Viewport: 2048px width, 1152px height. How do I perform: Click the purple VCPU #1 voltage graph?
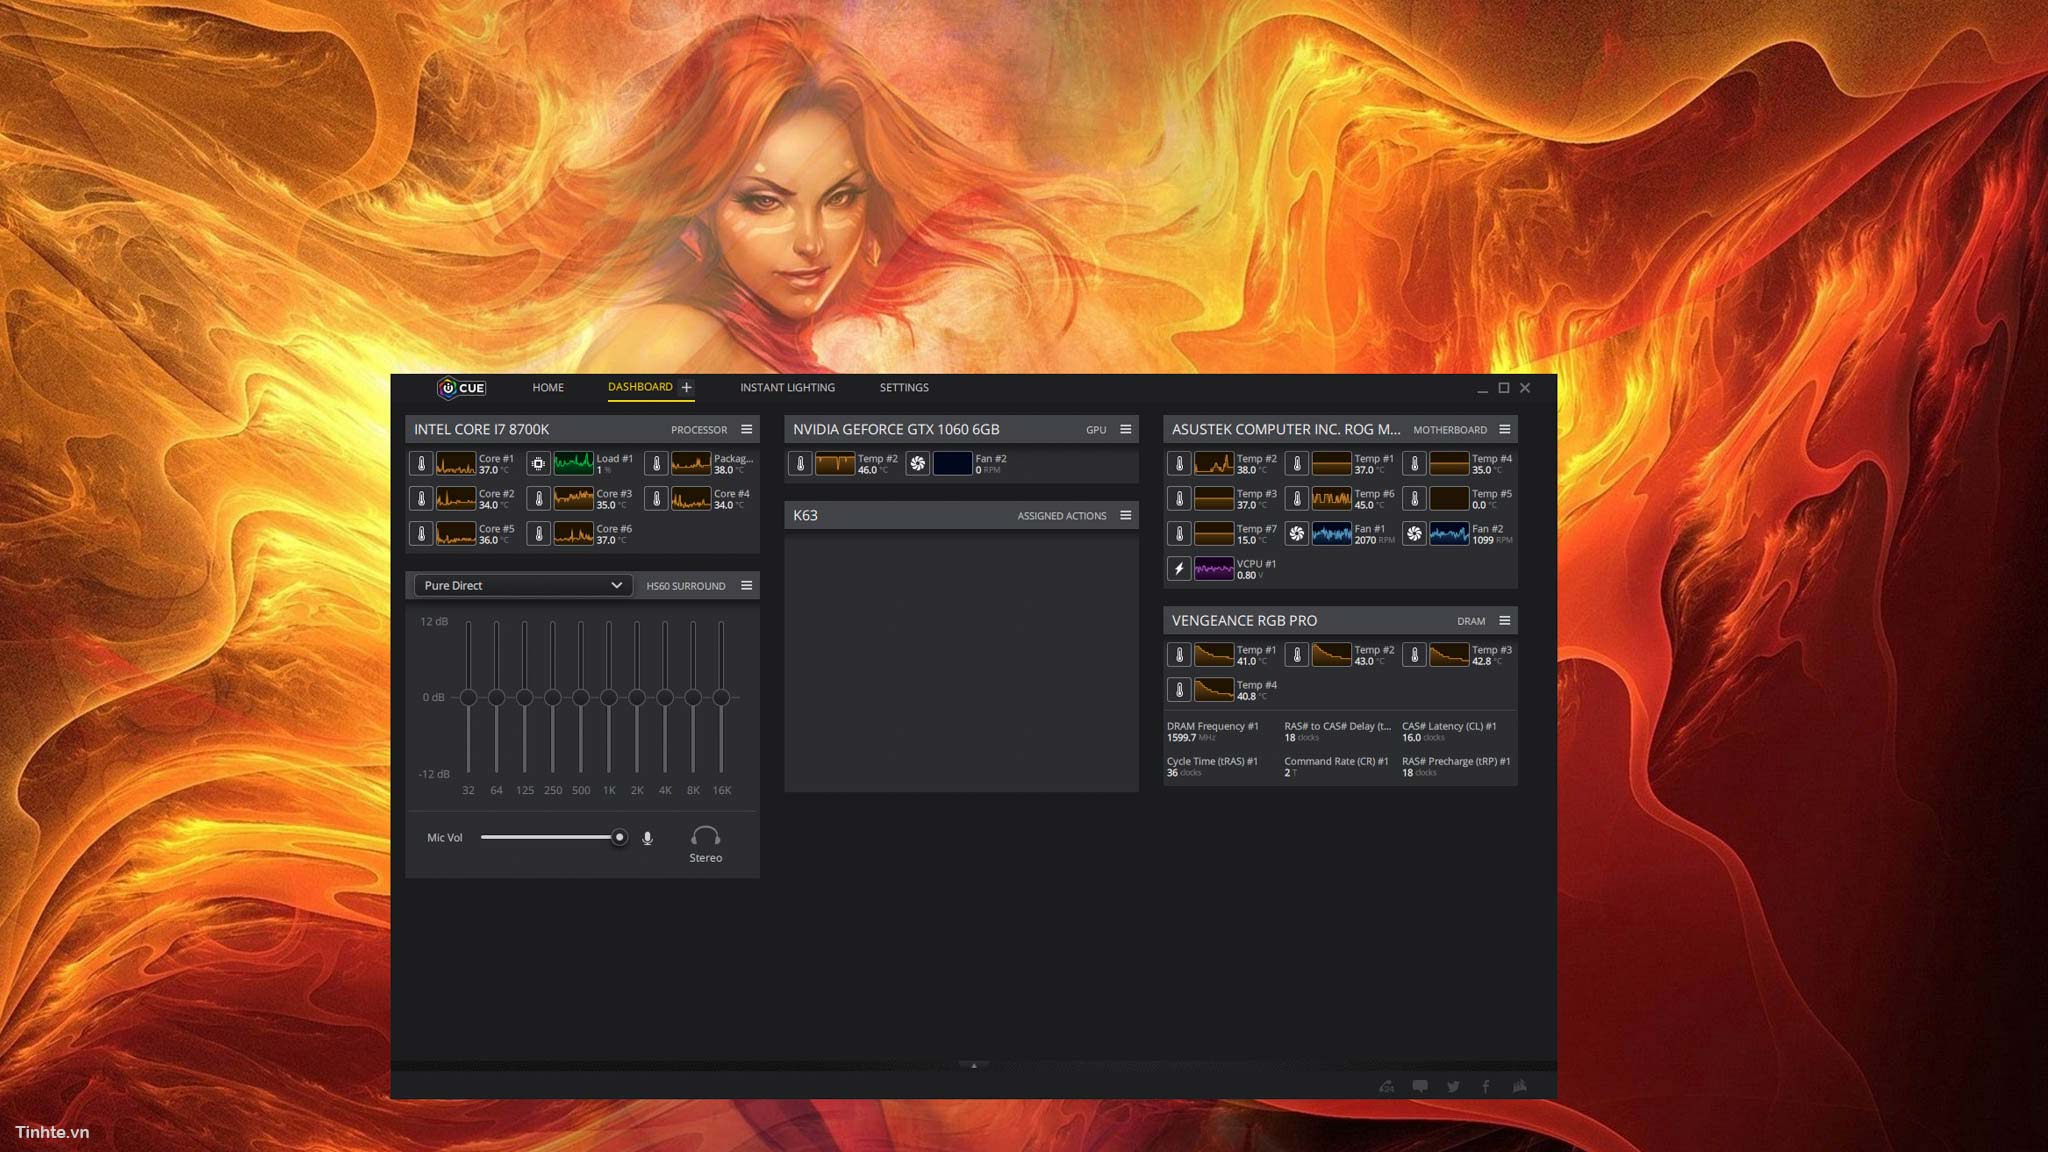(x=1214, y=569)
